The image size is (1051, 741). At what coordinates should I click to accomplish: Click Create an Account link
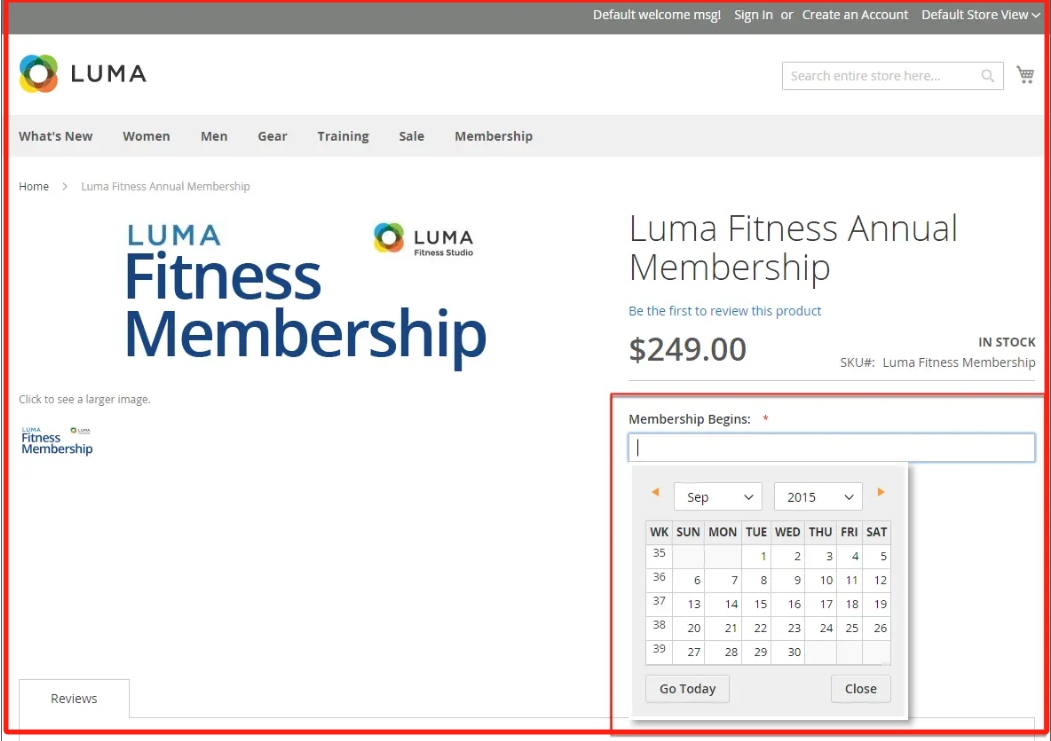tap(855, 15)
